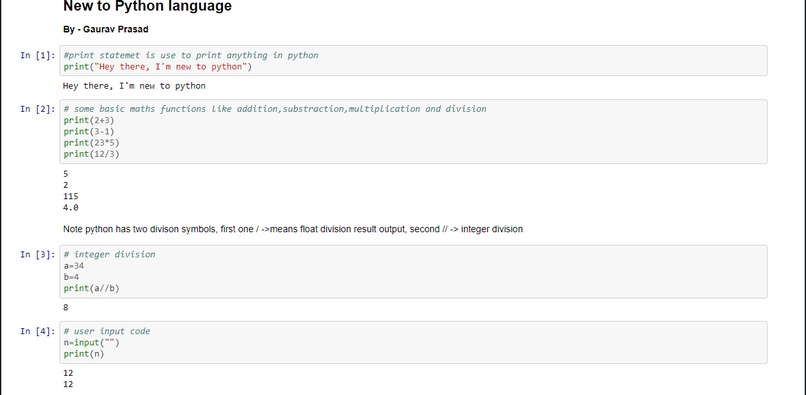Click the code line b=4
This screenshot has width=806, height=395.
click(x=71, y=277)
